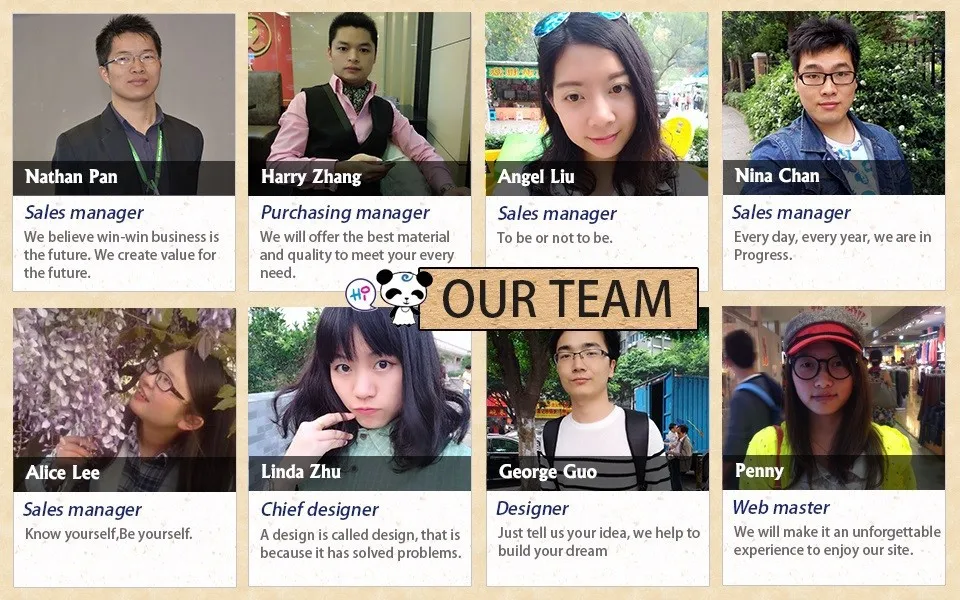This screenshot has height=600, width=960.
Task: View Alice Lee's photo with the wisteria flowers
Action: click(124, 400)
